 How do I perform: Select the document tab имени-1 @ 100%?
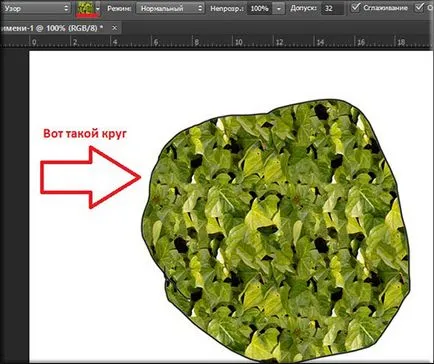53,28
